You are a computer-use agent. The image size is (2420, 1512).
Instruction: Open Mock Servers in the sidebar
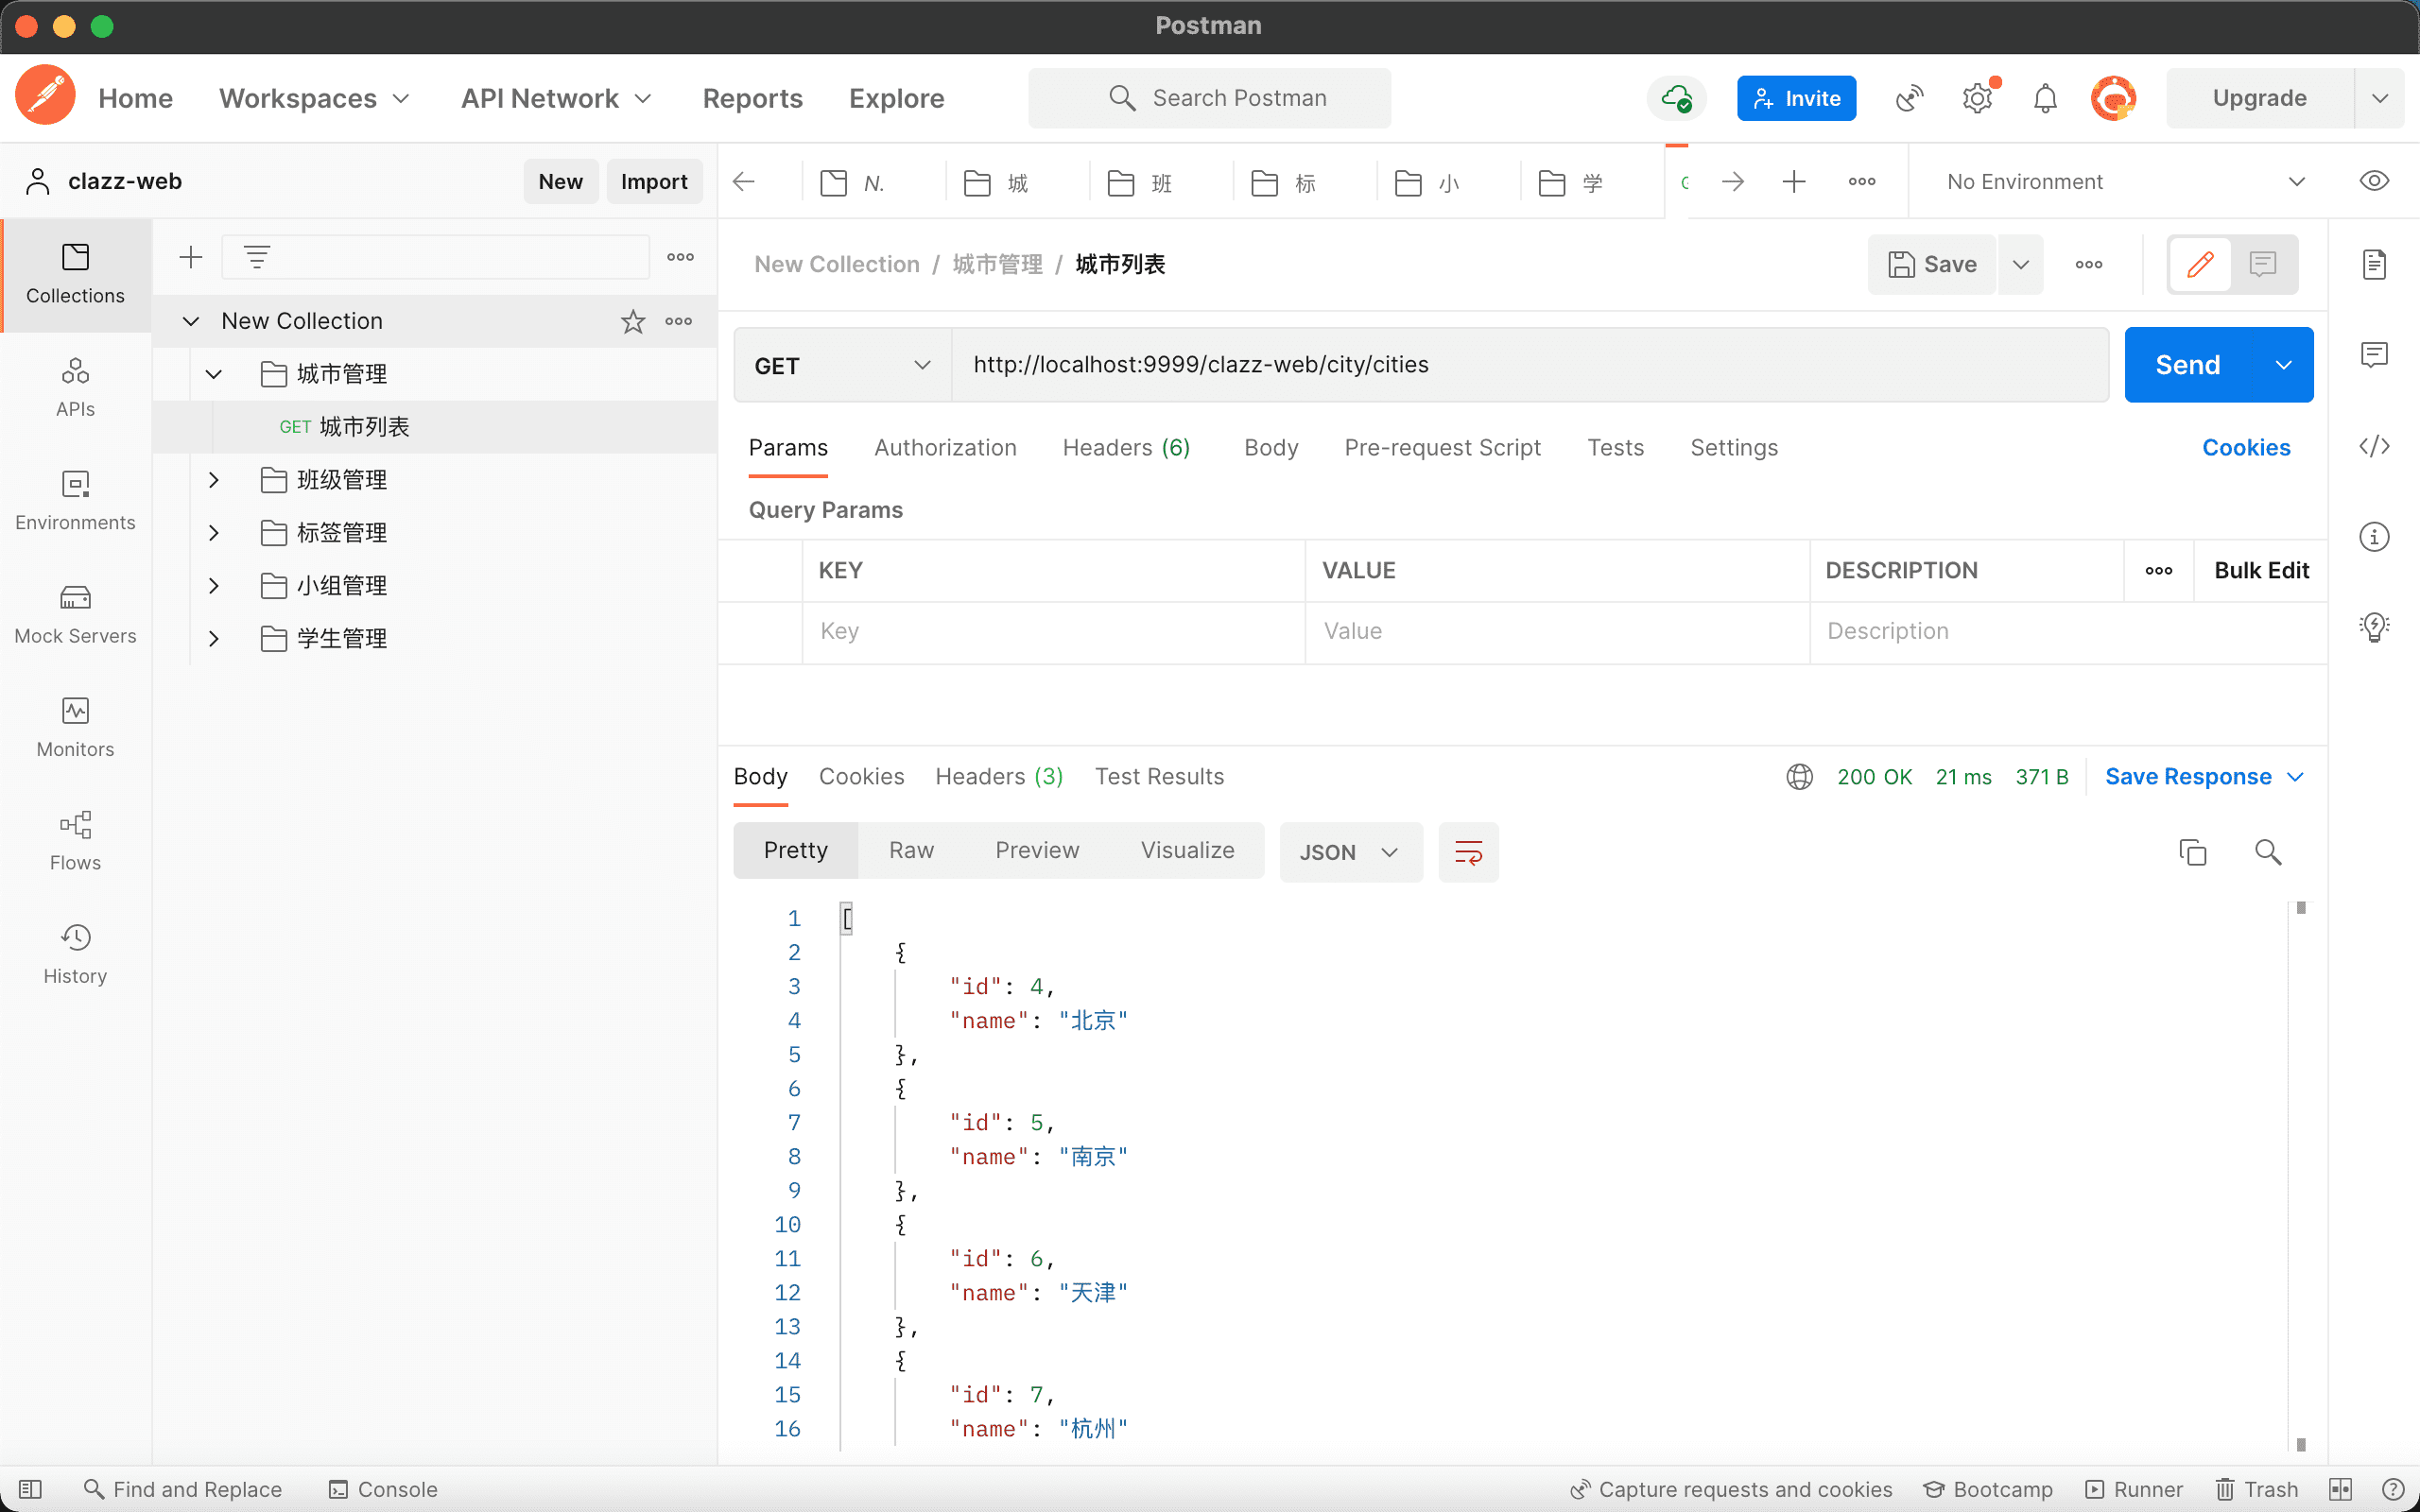(75, 614)
